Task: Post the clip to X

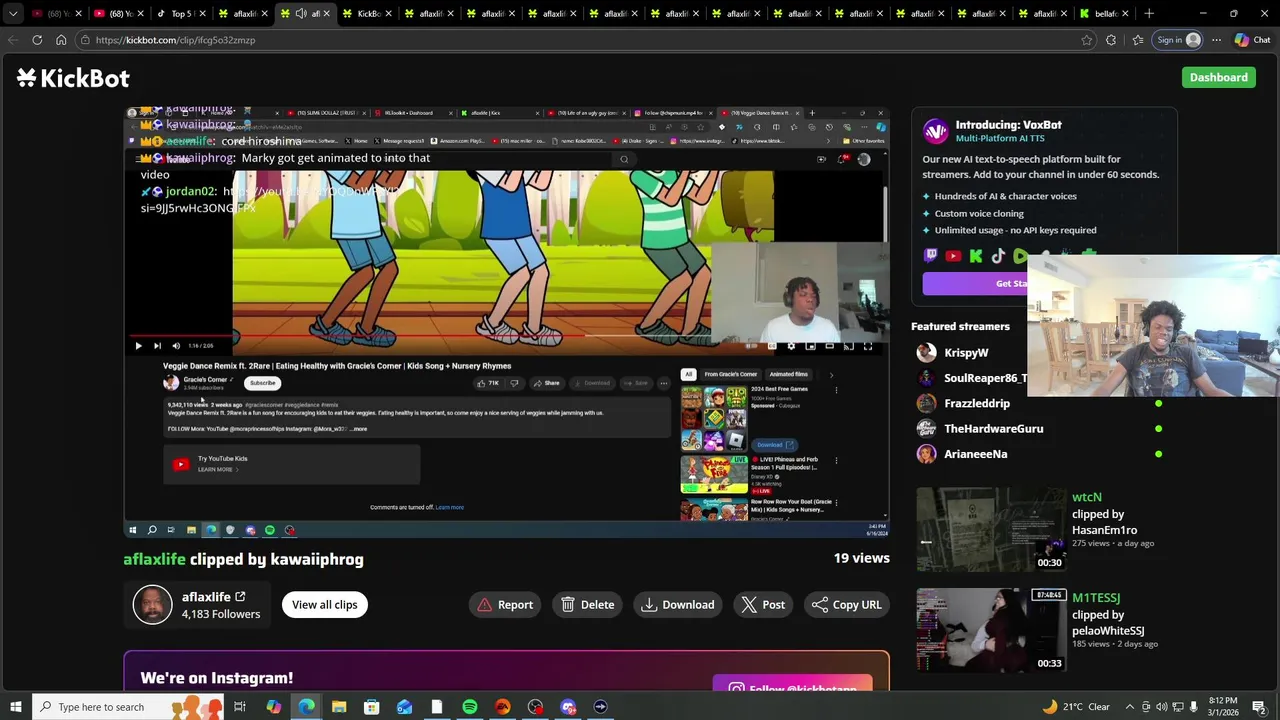Action: pos(763,604)
